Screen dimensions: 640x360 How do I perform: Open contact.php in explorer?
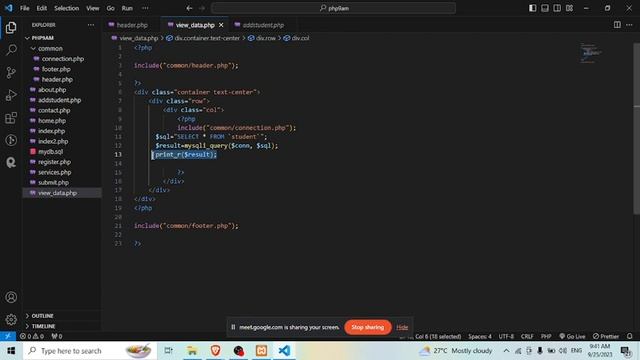tap(54, 110)
